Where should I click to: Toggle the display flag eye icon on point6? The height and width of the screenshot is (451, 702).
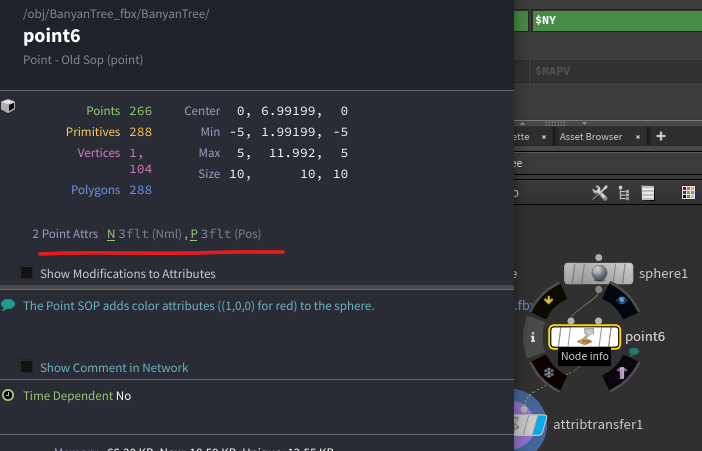click(x=621, y=301)
